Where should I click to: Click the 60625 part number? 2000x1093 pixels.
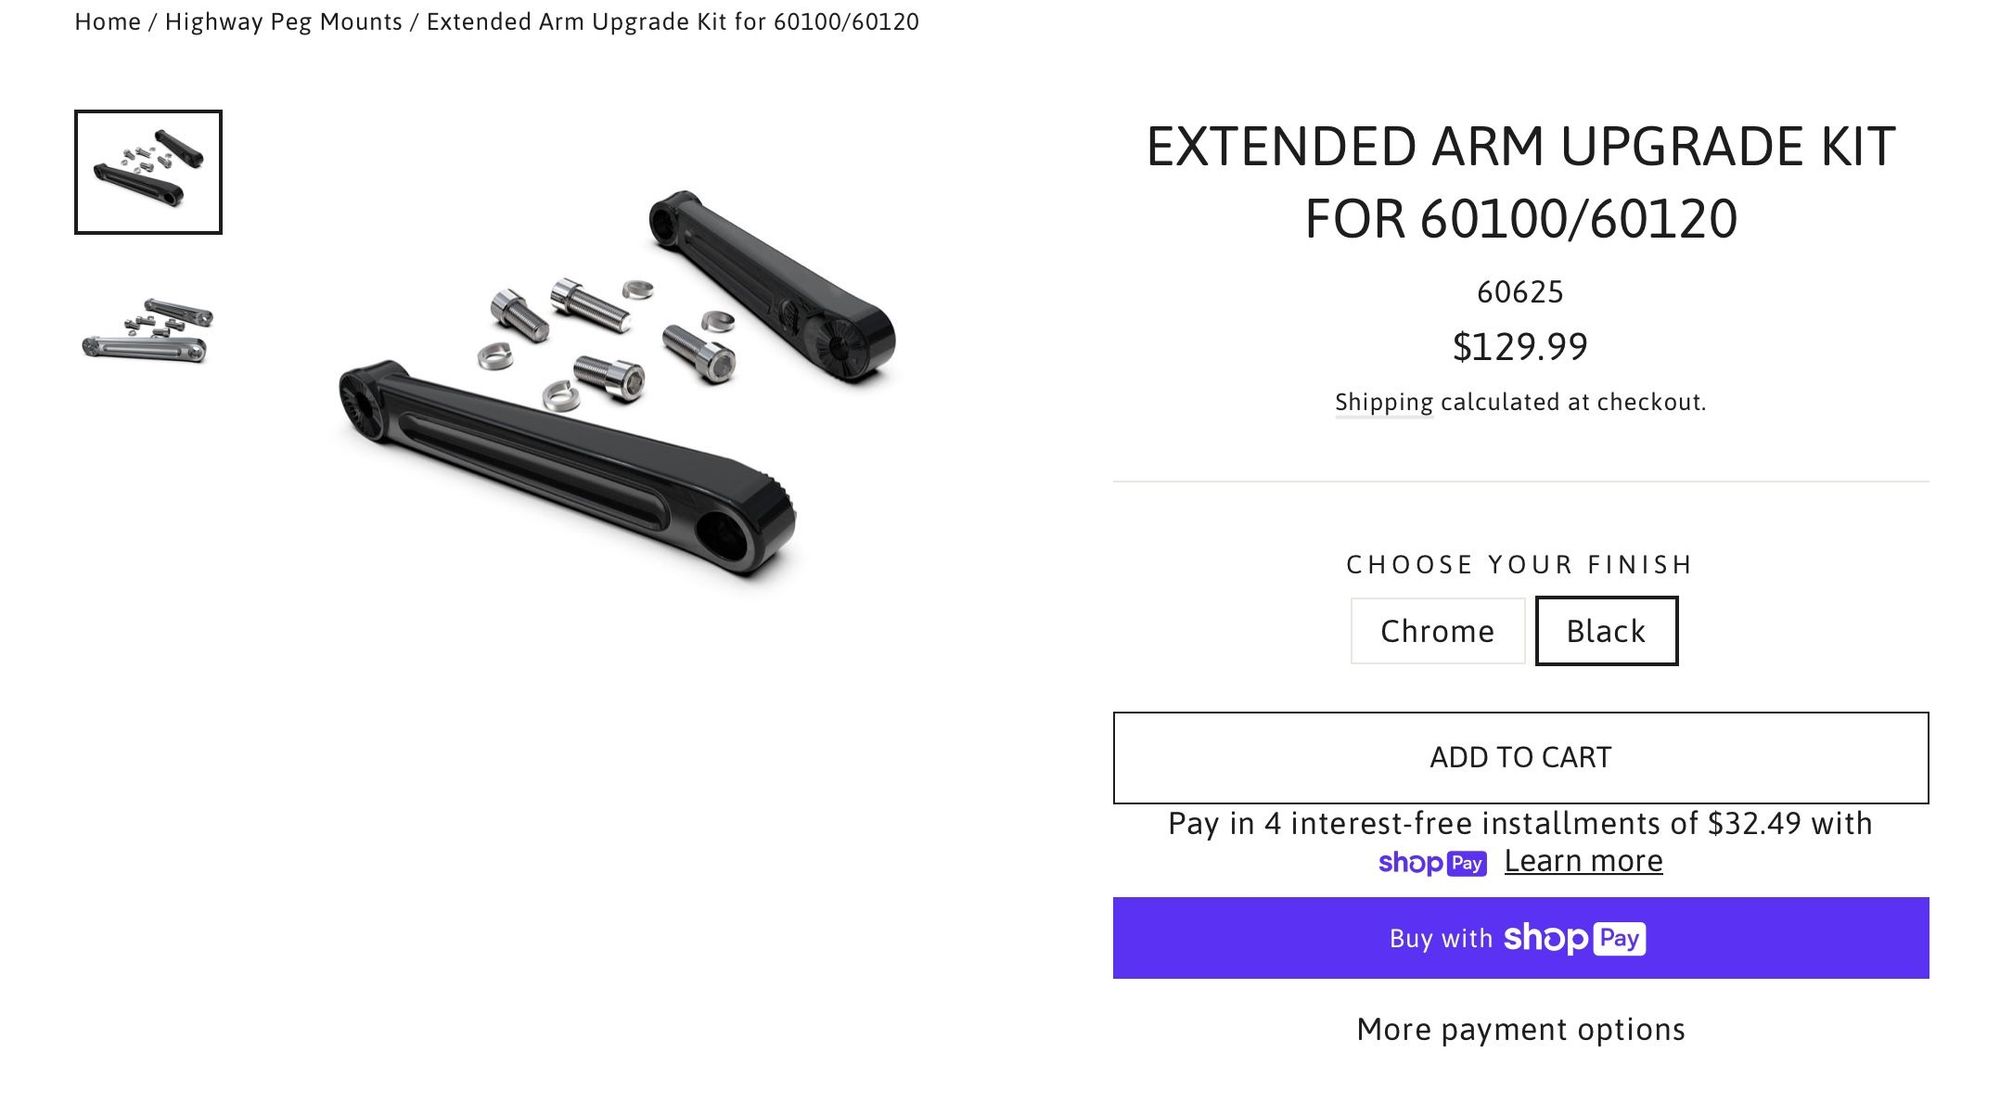pos(1520,292)
